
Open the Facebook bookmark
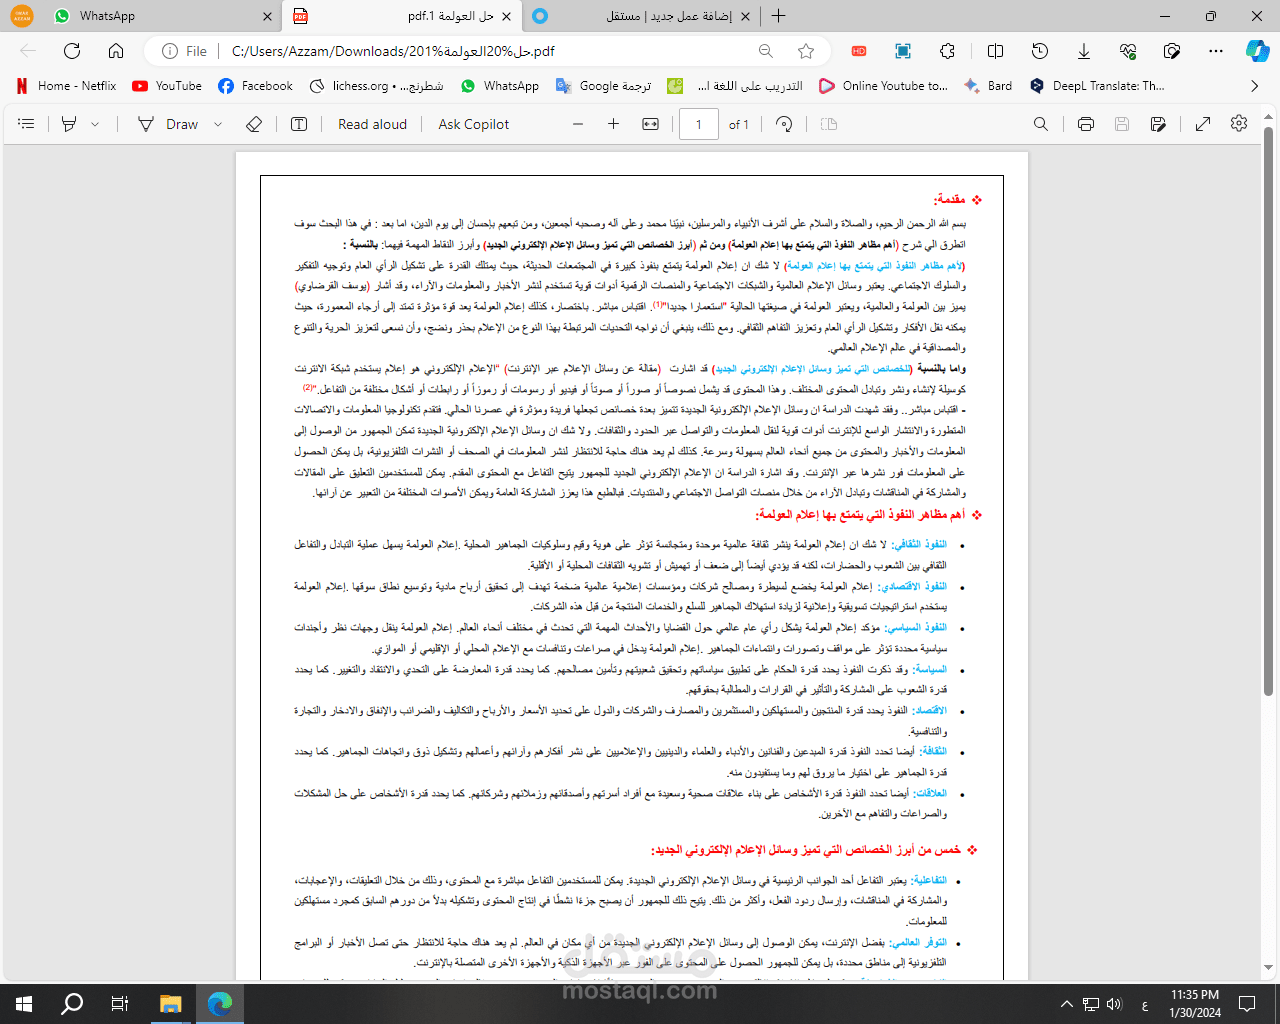[x=255, y=86]
